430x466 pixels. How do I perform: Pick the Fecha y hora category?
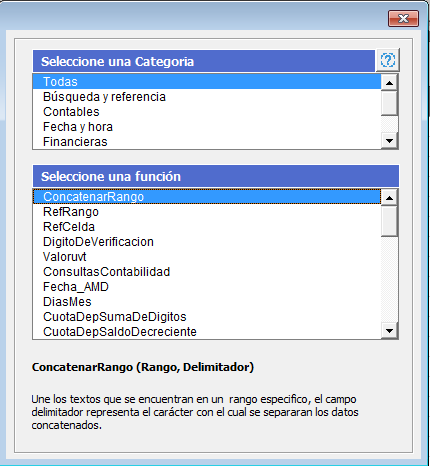(x=207, y=127)
